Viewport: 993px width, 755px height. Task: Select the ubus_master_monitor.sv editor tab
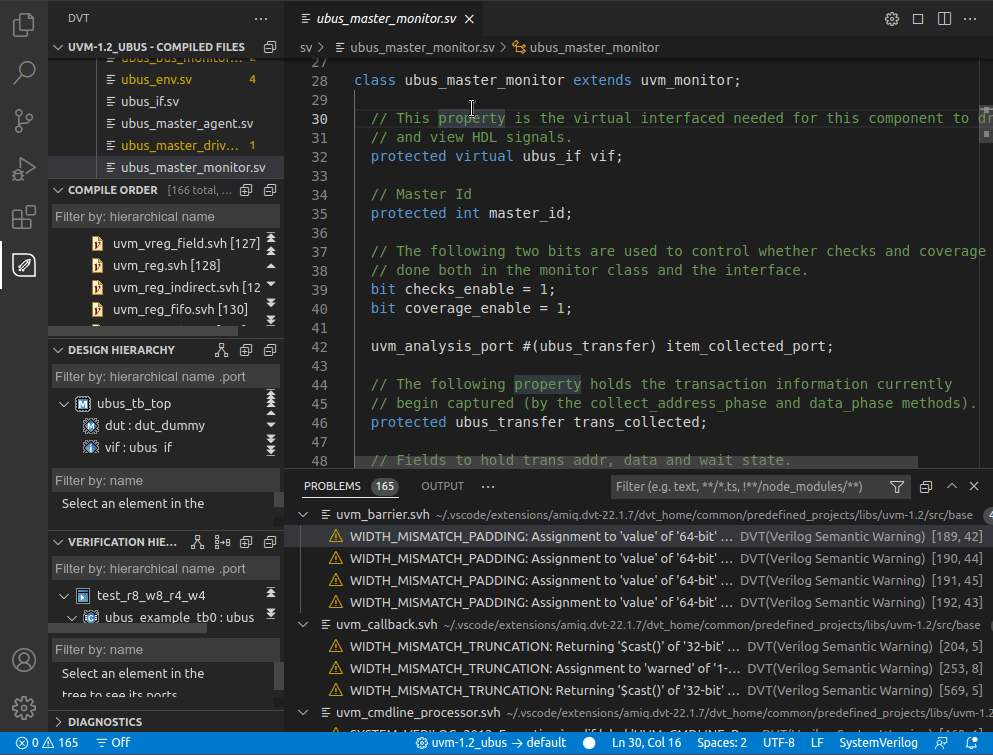click(385, 19)
